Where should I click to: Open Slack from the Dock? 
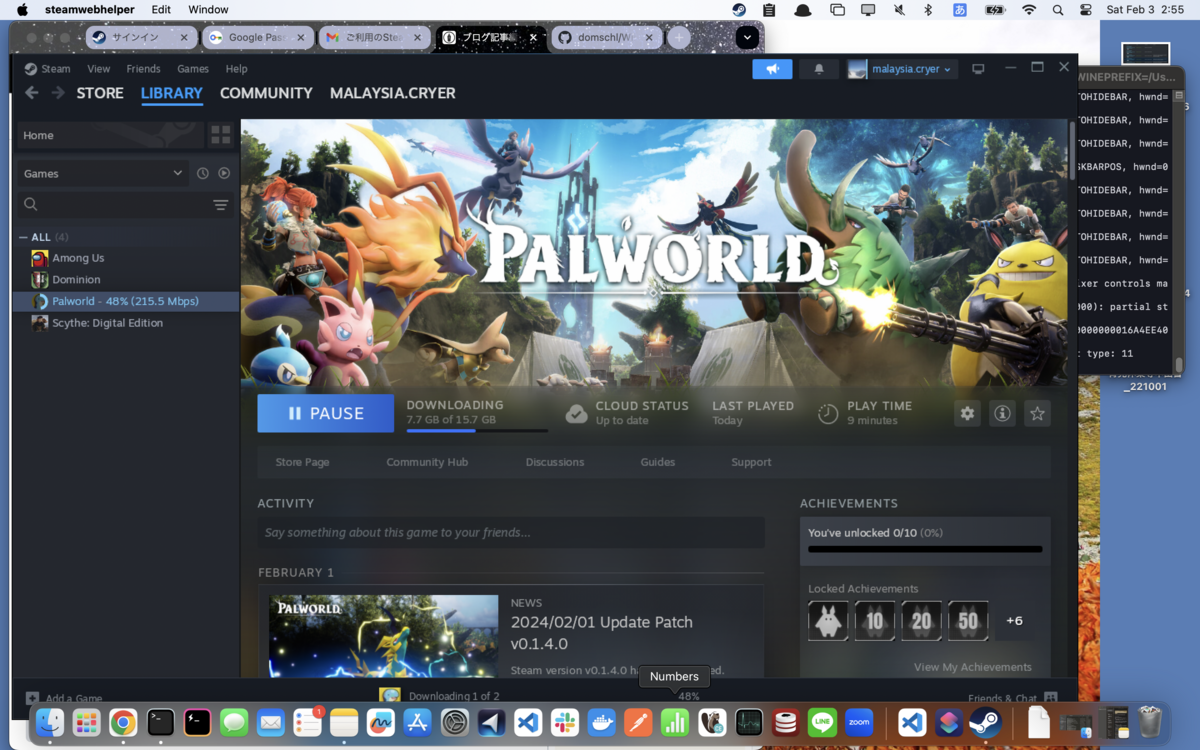coord(565,722)
